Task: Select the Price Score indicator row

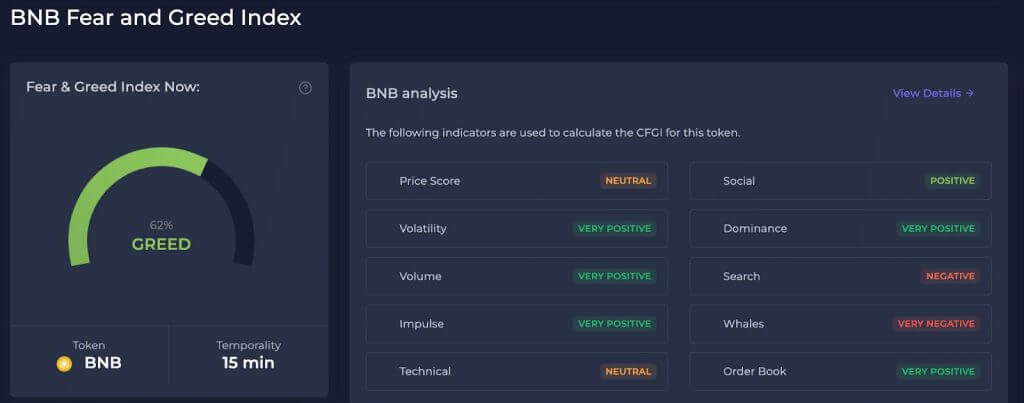Action: (x=517, y=181)
